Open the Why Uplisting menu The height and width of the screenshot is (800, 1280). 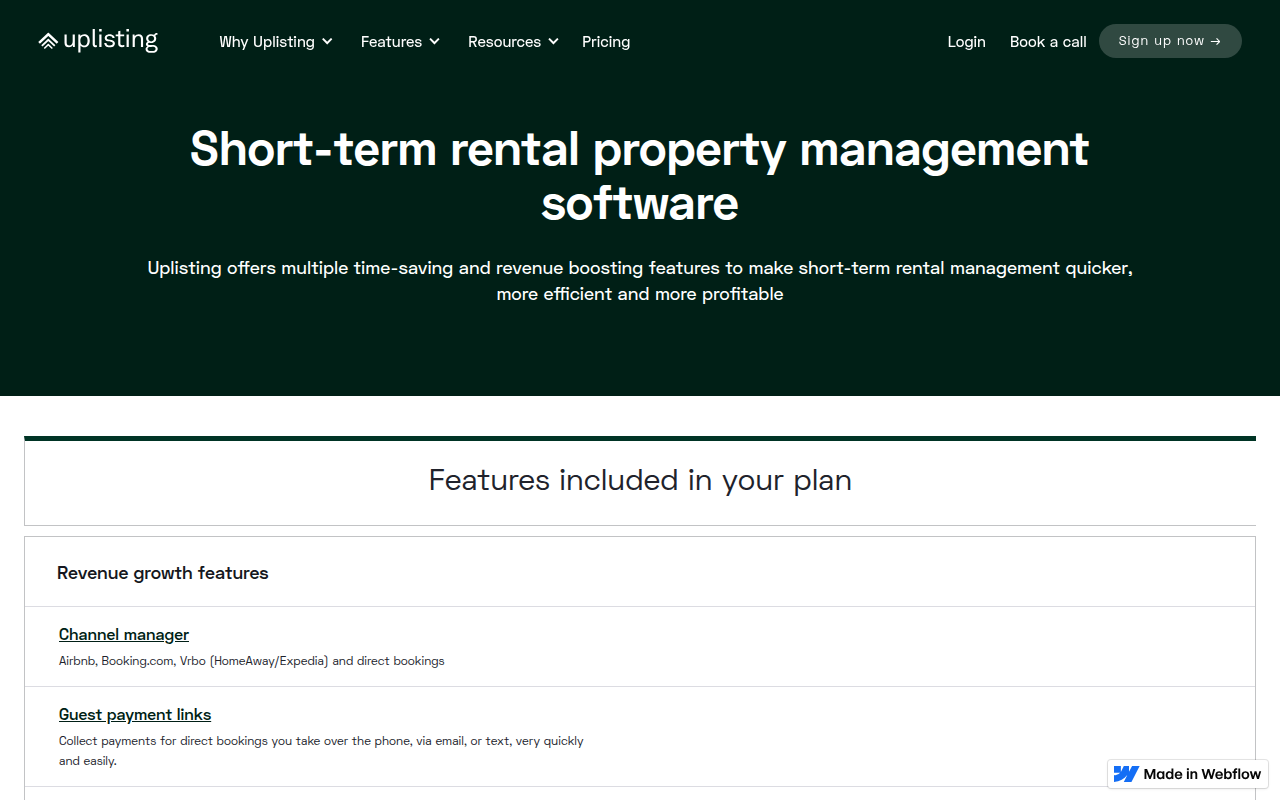pyautogui.click(x=266, y=42)
